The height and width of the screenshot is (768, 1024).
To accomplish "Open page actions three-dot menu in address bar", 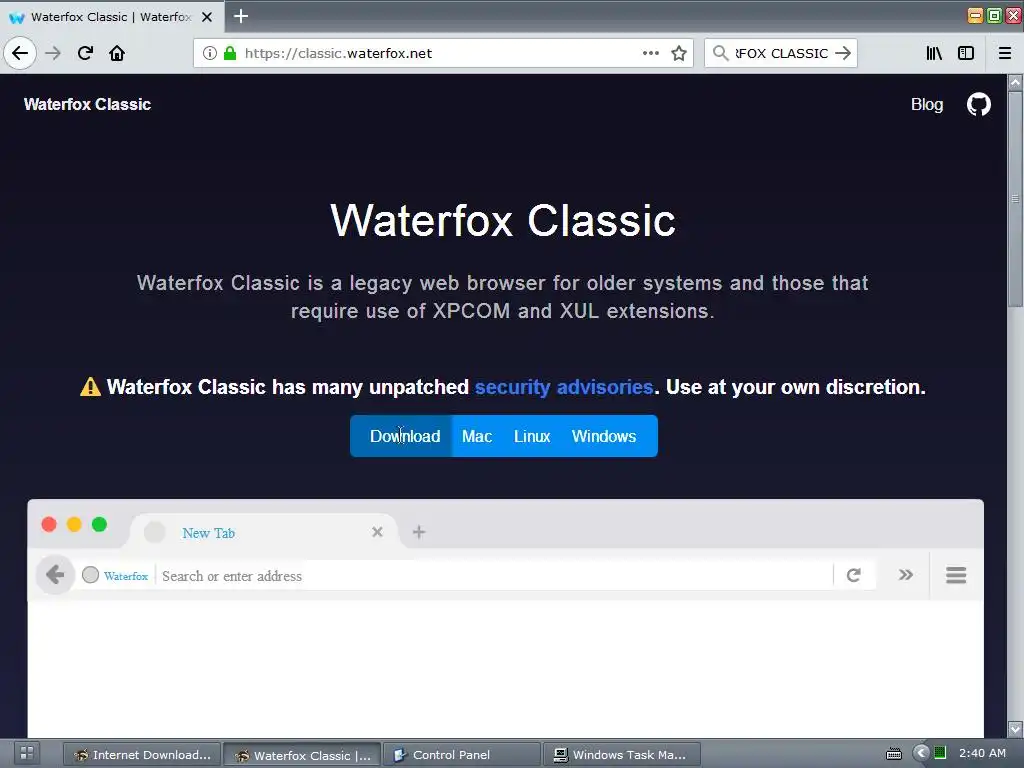I will coord(650,53).
